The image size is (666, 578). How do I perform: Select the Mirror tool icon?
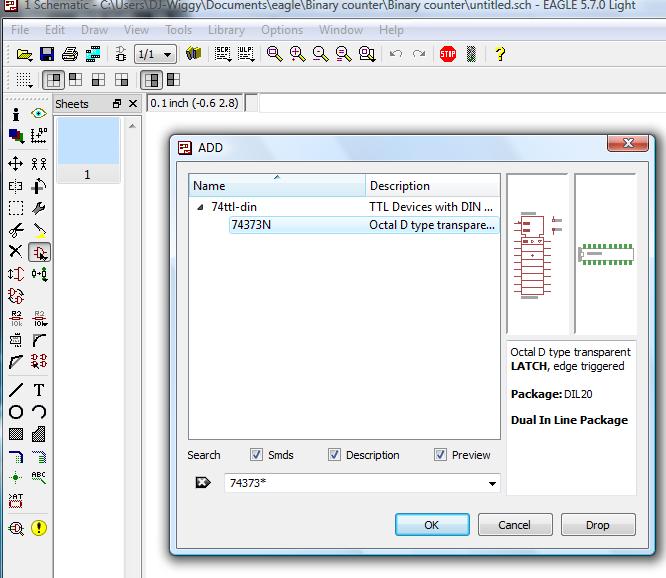[16, 186]
